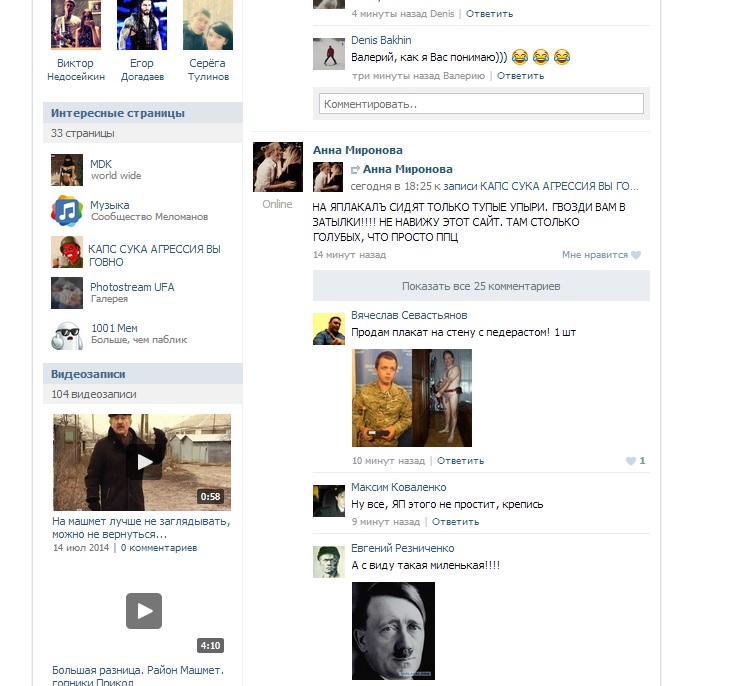Open the image attached to Вячеслав Севастьянов's comment
Screen dimensions: 730x686
(412, 398)
